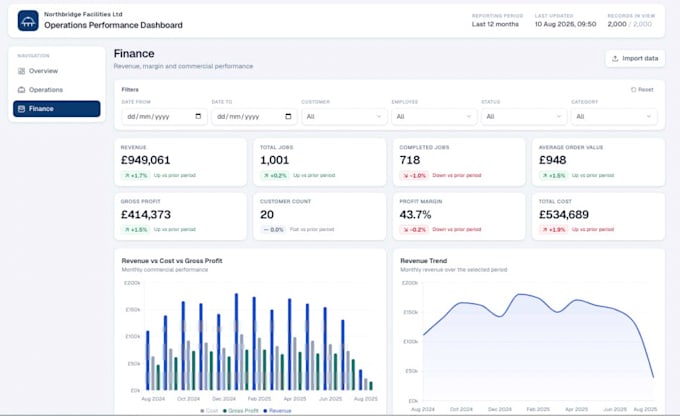Open the Date To calendar picker icon
The image size is (680, 416).
coord(288,116)
